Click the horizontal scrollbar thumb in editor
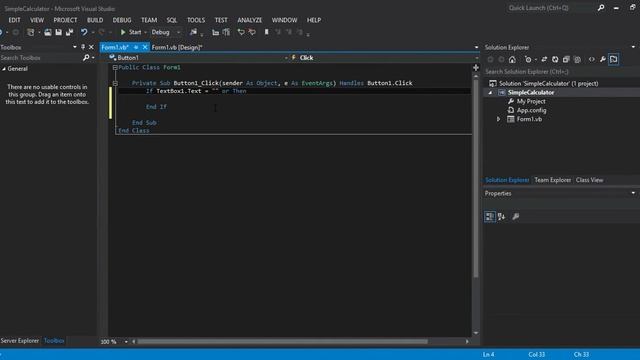 point(282,342)
